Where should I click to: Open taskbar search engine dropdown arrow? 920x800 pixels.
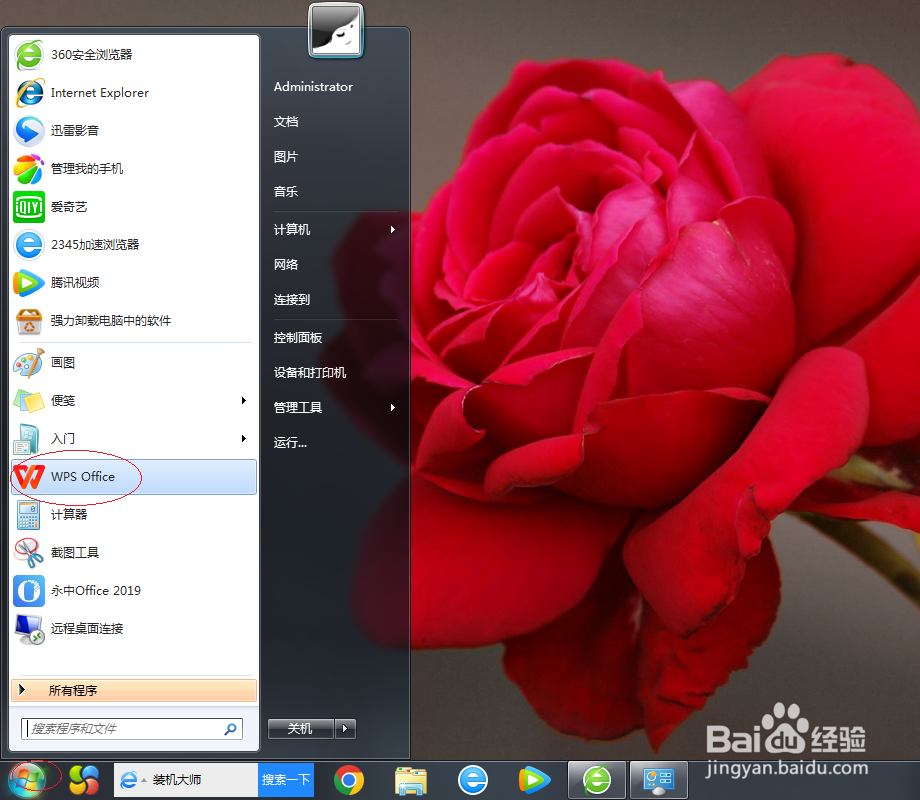click(x=144, y=781)
